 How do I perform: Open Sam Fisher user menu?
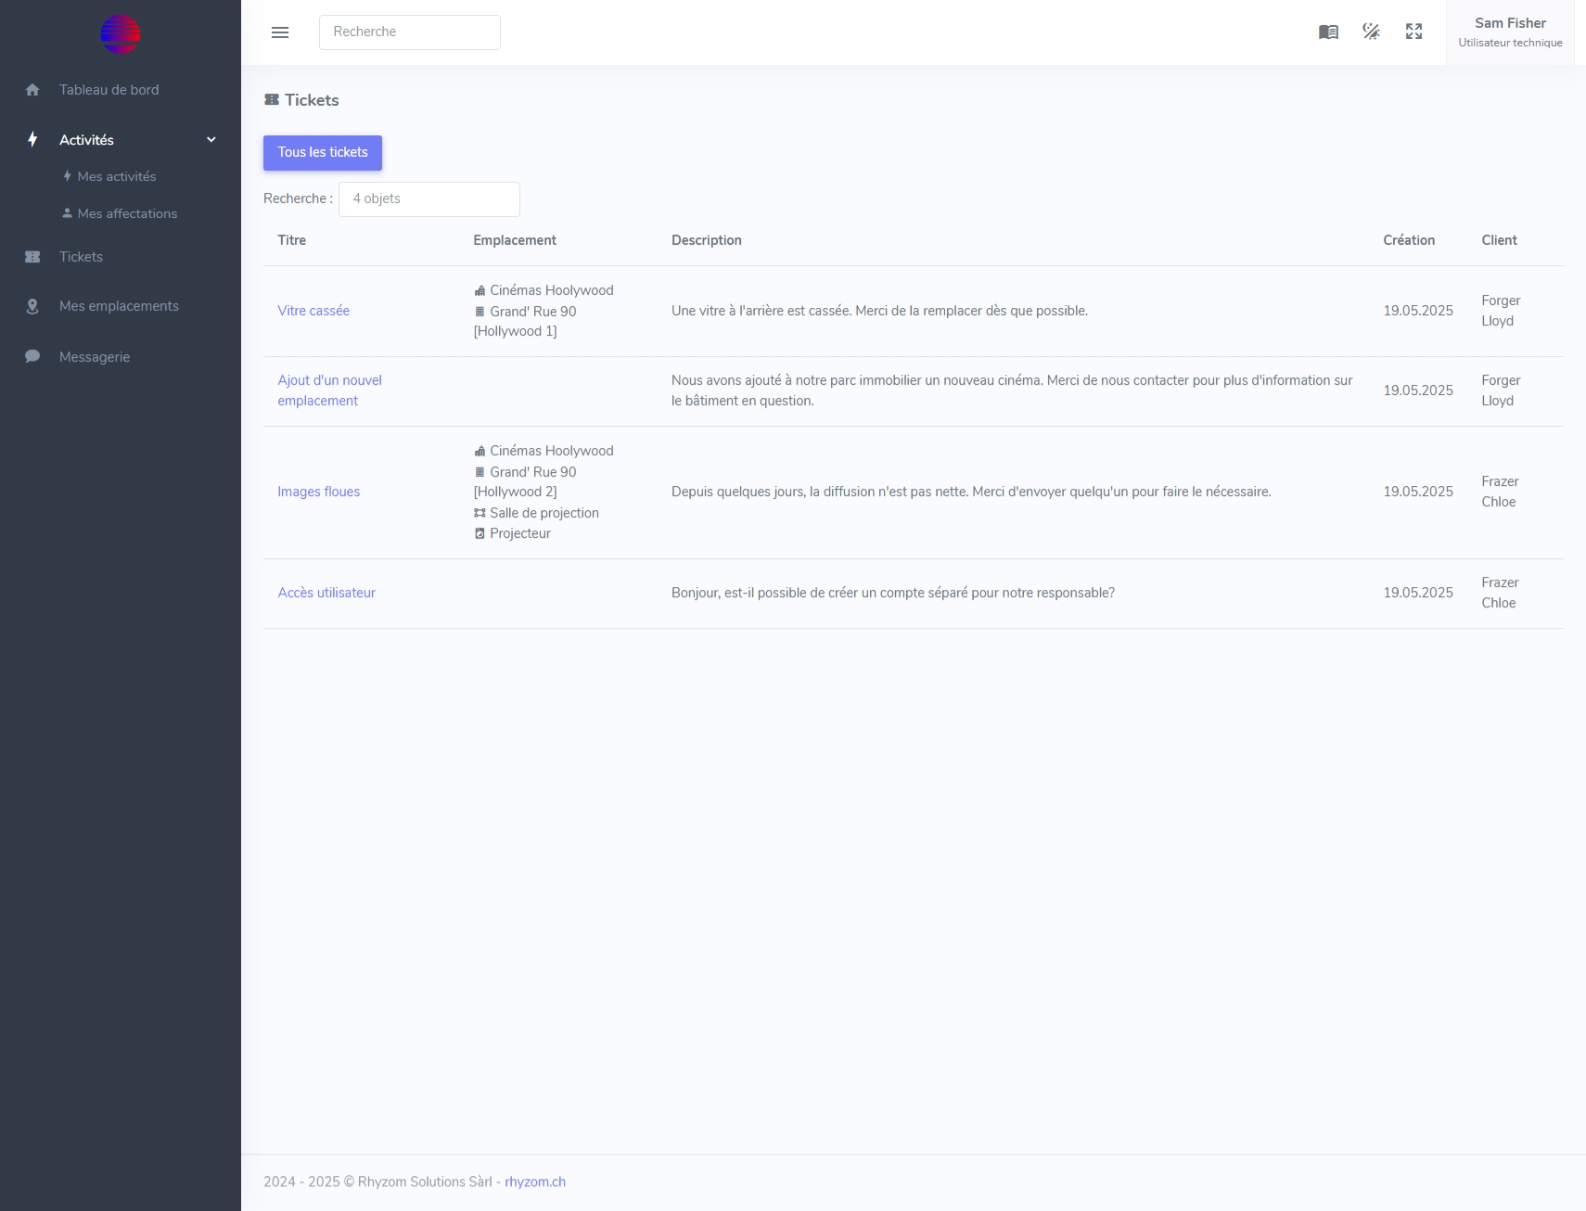point(1509,32)
